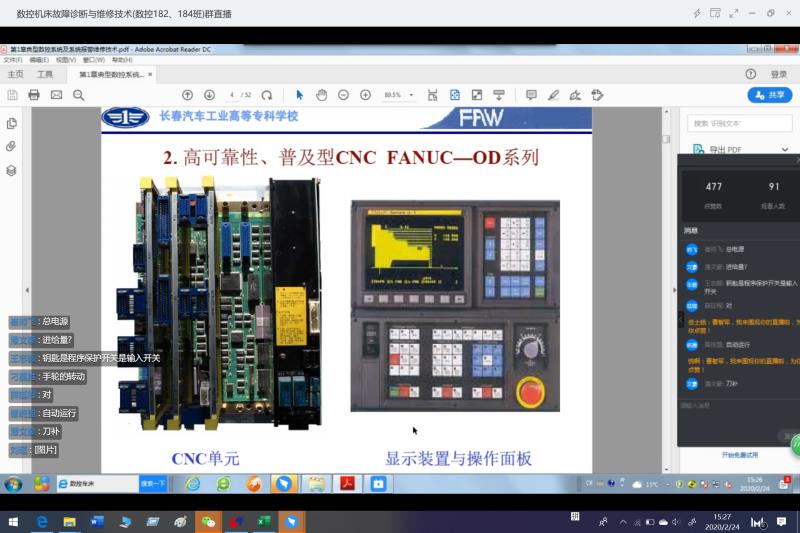Click the help question mark icon

[x=750, y=74]
